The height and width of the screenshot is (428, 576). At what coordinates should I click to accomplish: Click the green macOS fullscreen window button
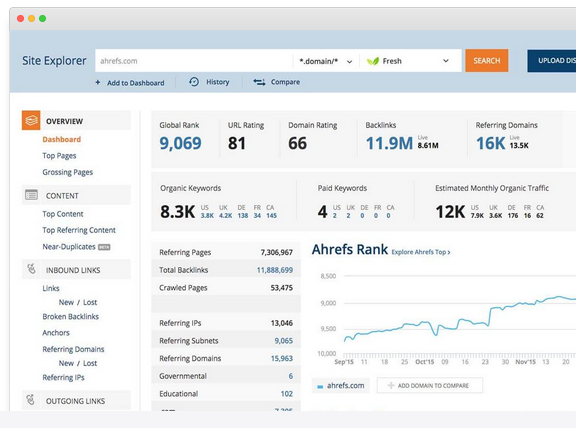(x=43, y=18)
